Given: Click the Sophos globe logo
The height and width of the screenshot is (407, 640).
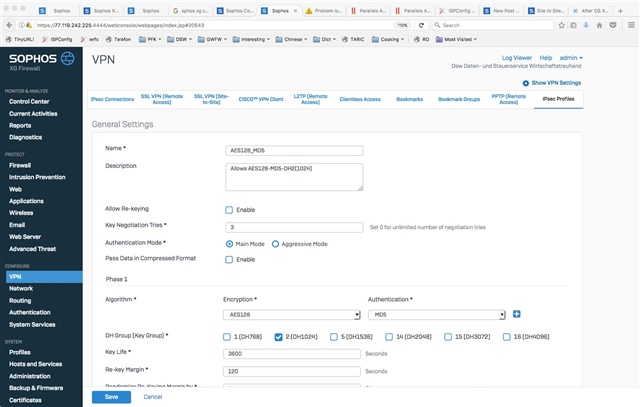Looking at the screenshot, I should coord(68,58).
